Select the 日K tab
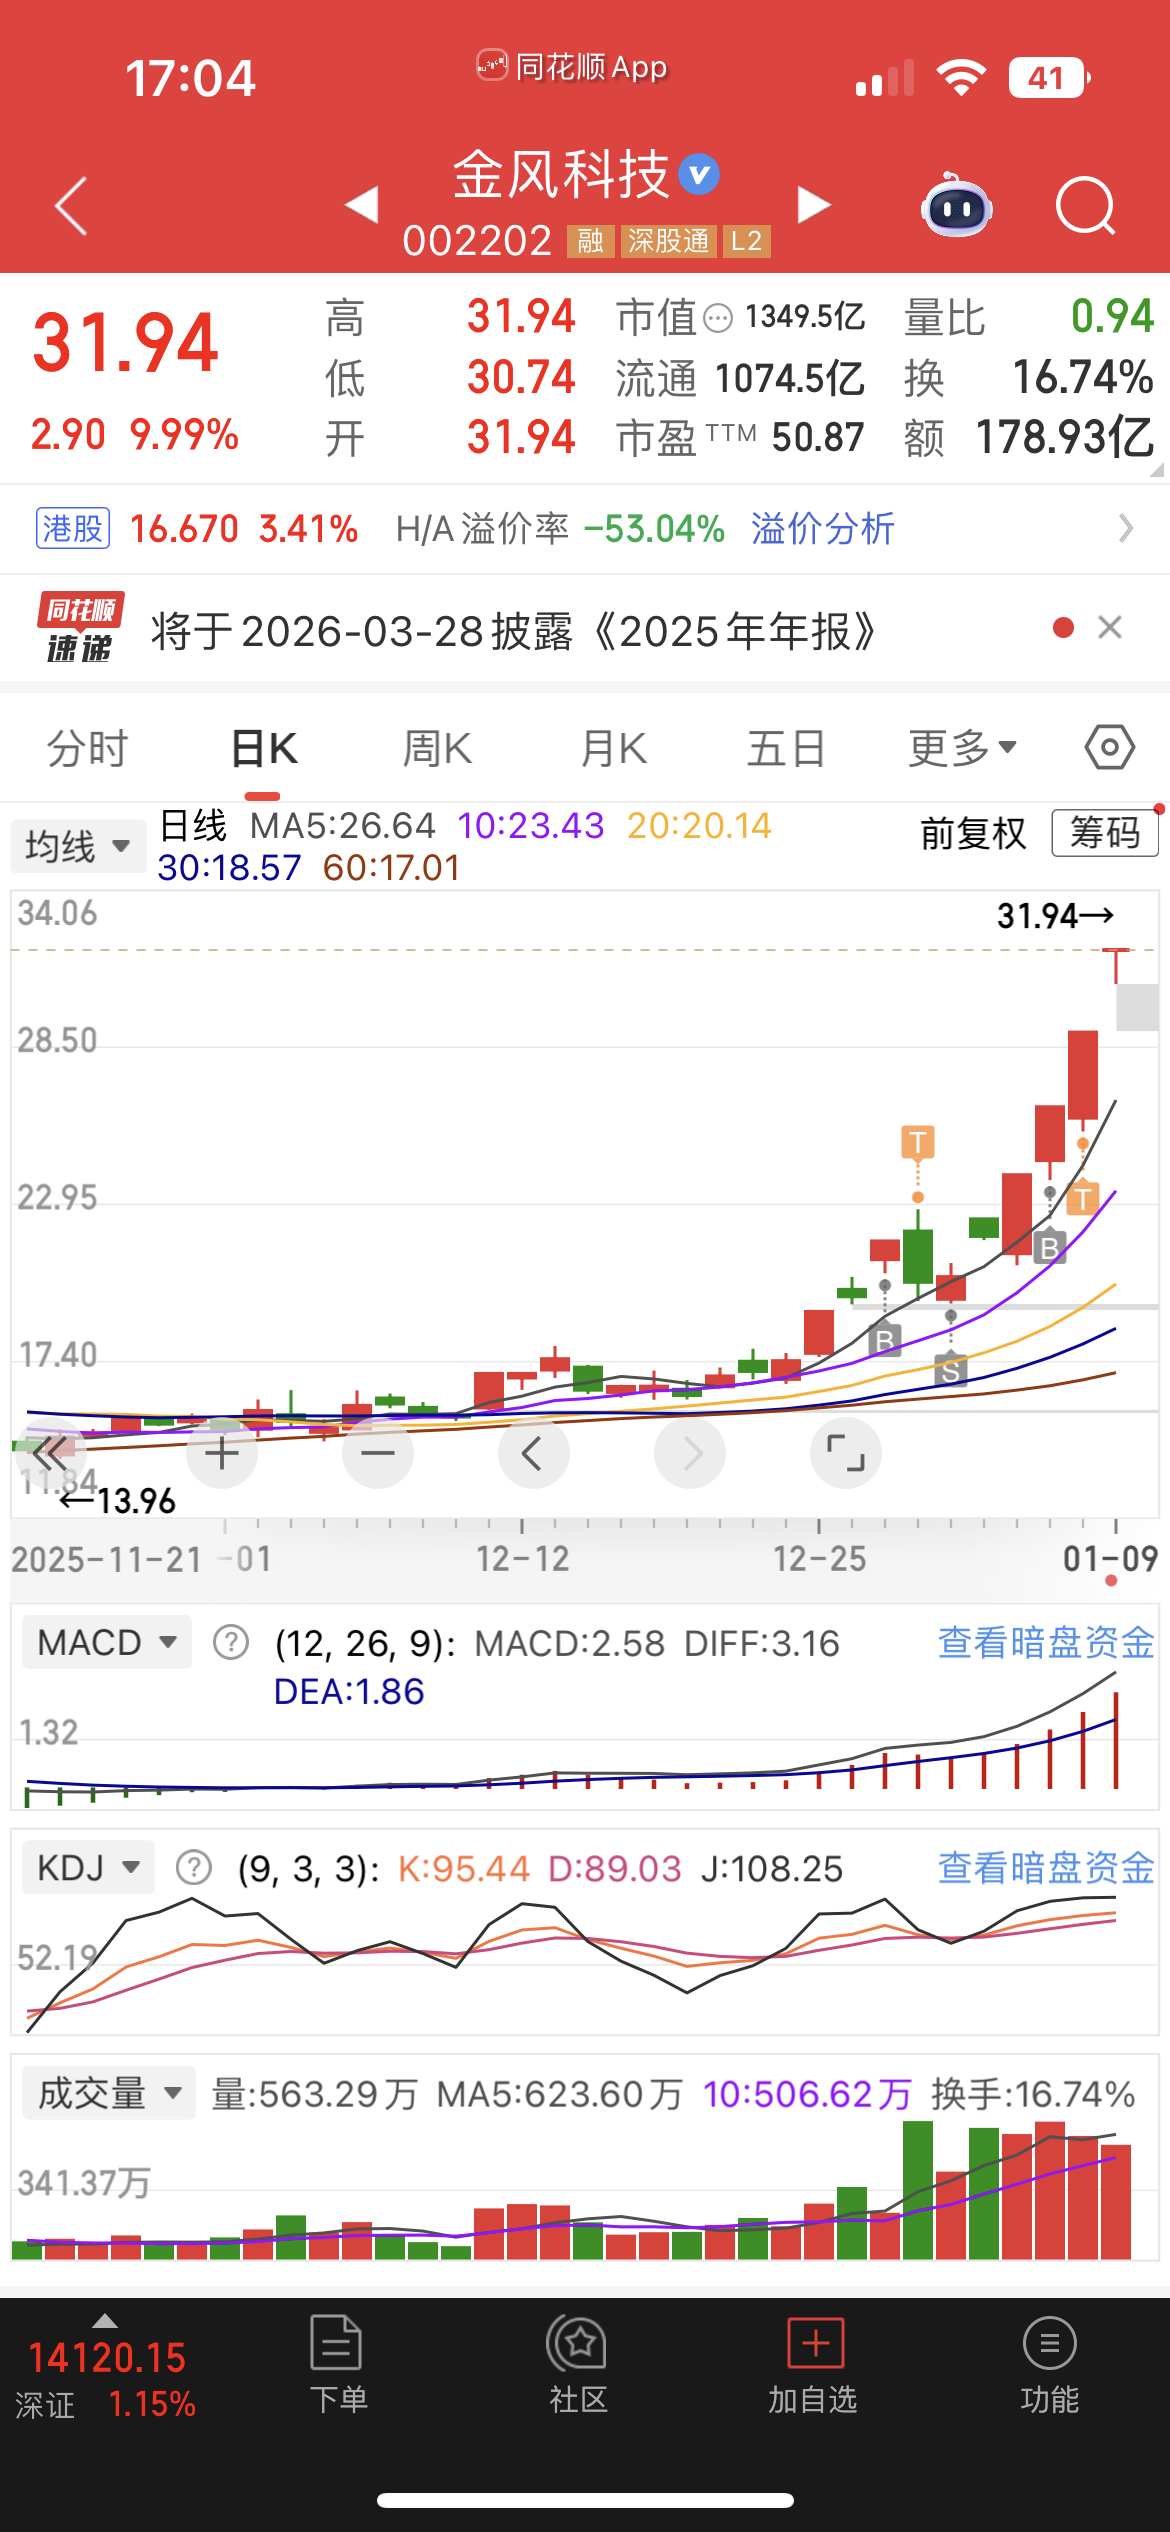The height and width of the screenshot is (2532, 1170). [x=263, y=748]
